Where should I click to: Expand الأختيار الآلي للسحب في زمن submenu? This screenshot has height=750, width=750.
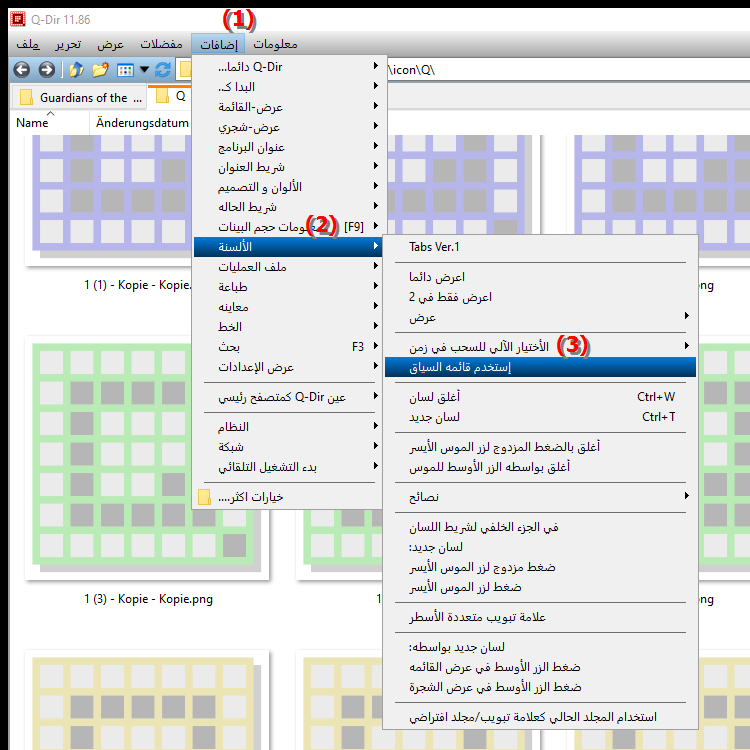(x=540, y=347)
